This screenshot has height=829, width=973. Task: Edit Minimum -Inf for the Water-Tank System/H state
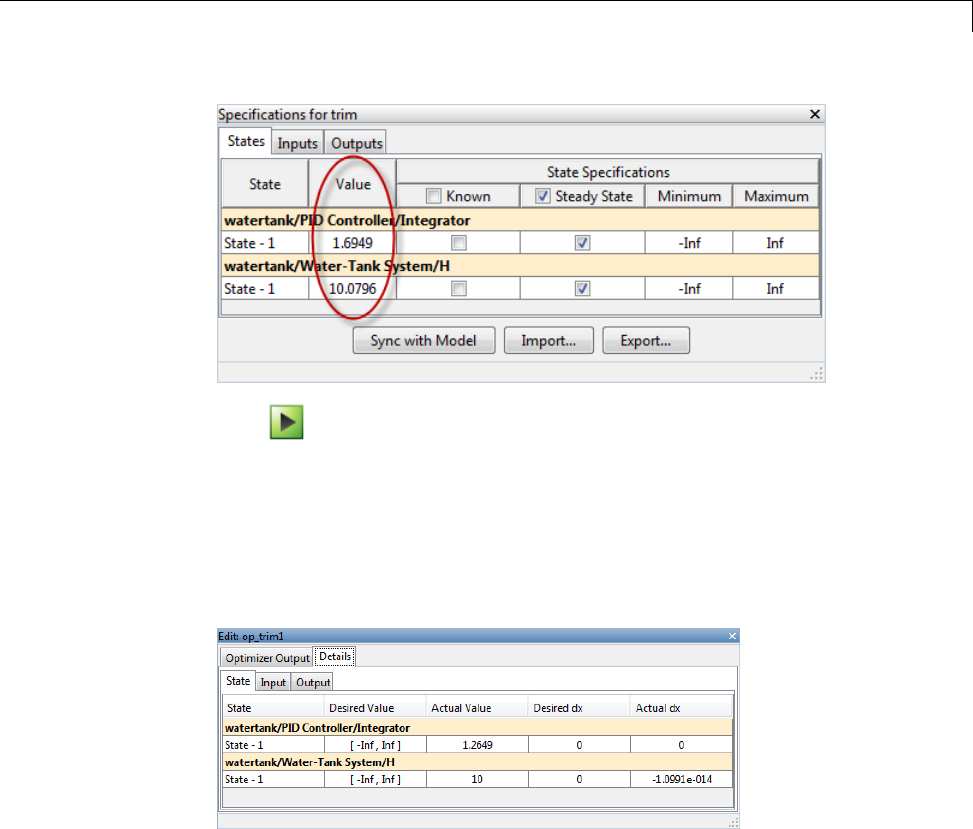tap(689, 289)
